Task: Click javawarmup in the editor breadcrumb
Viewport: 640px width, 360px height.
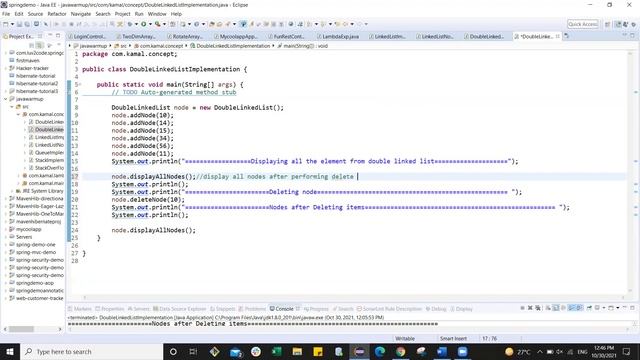Action: (x=93, y=46)
